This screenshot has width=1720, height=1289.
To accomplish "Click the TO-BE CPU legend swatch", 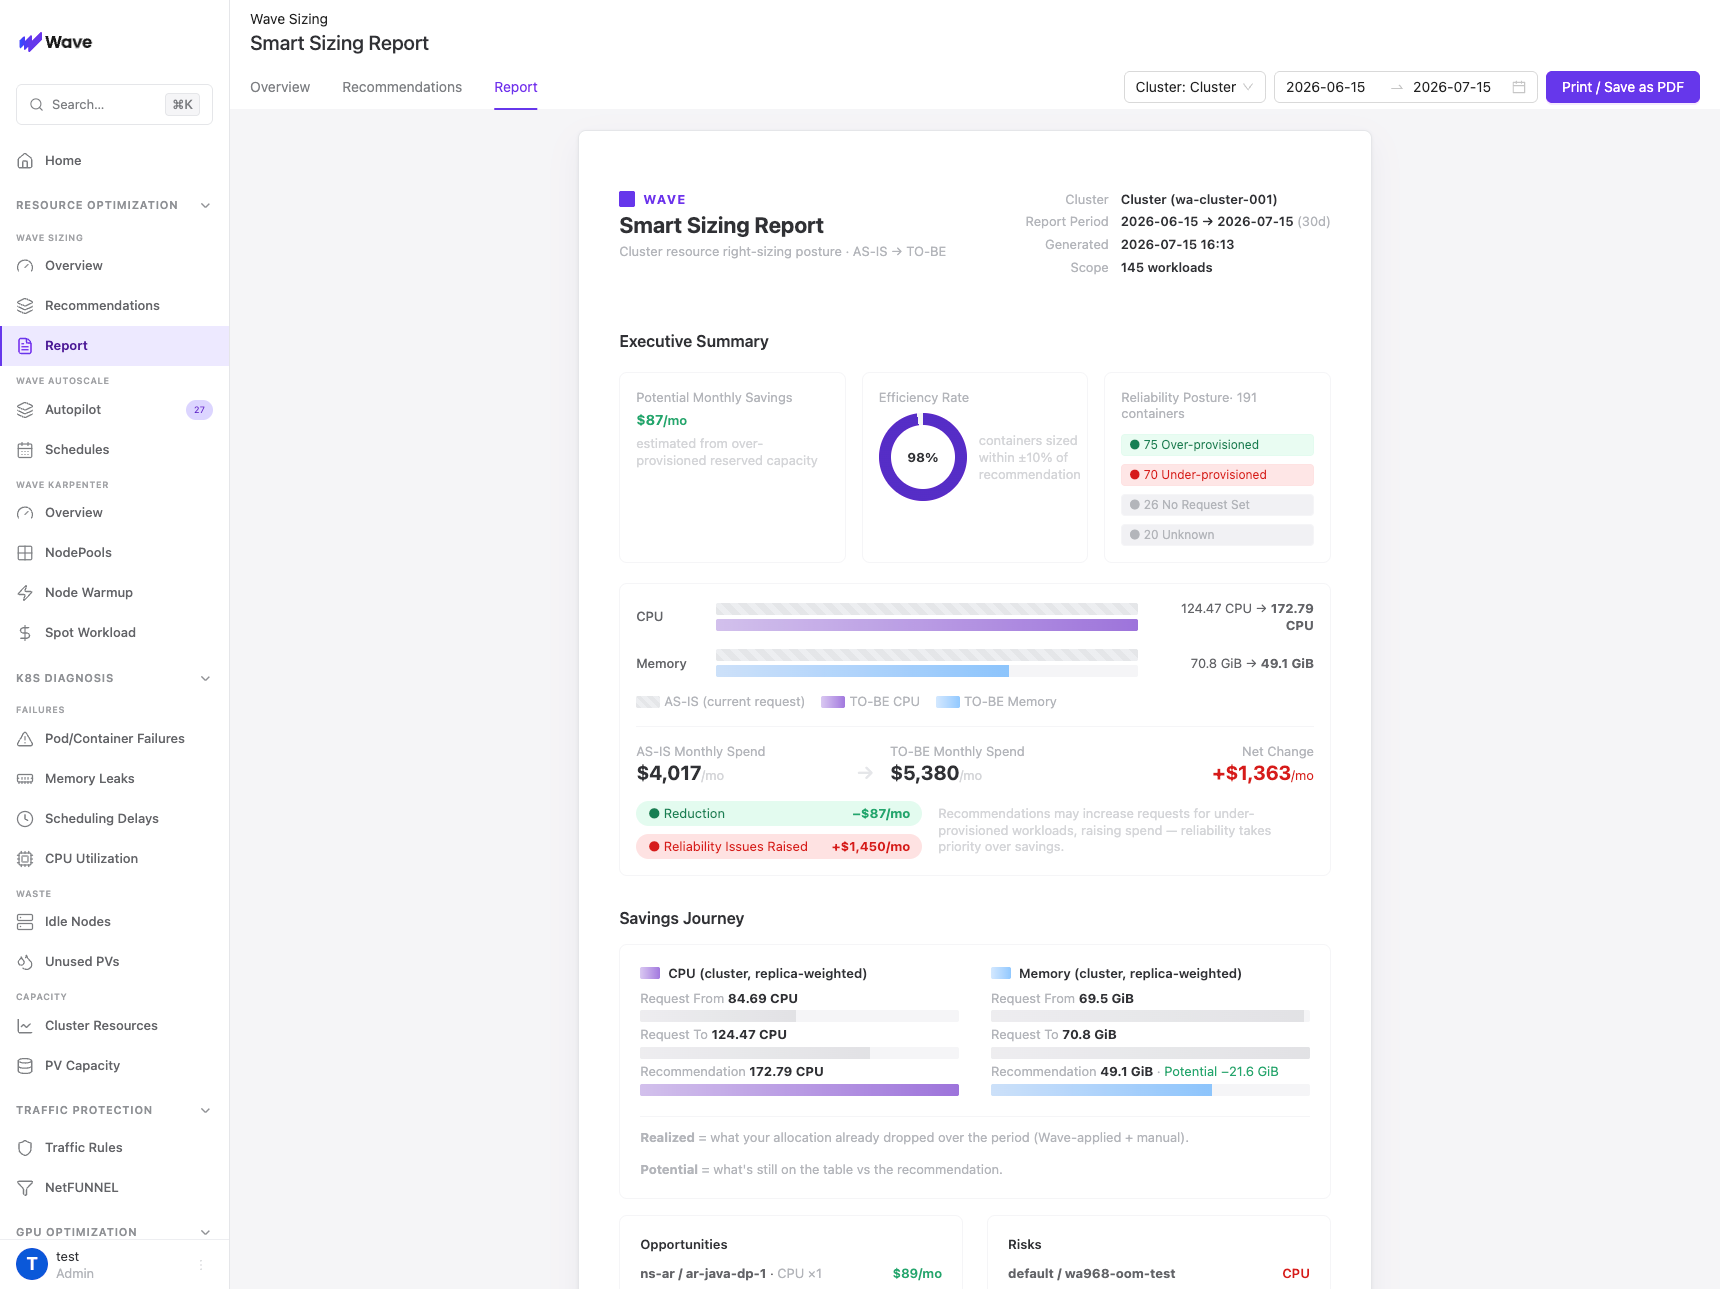I will [x=833, y=702].
